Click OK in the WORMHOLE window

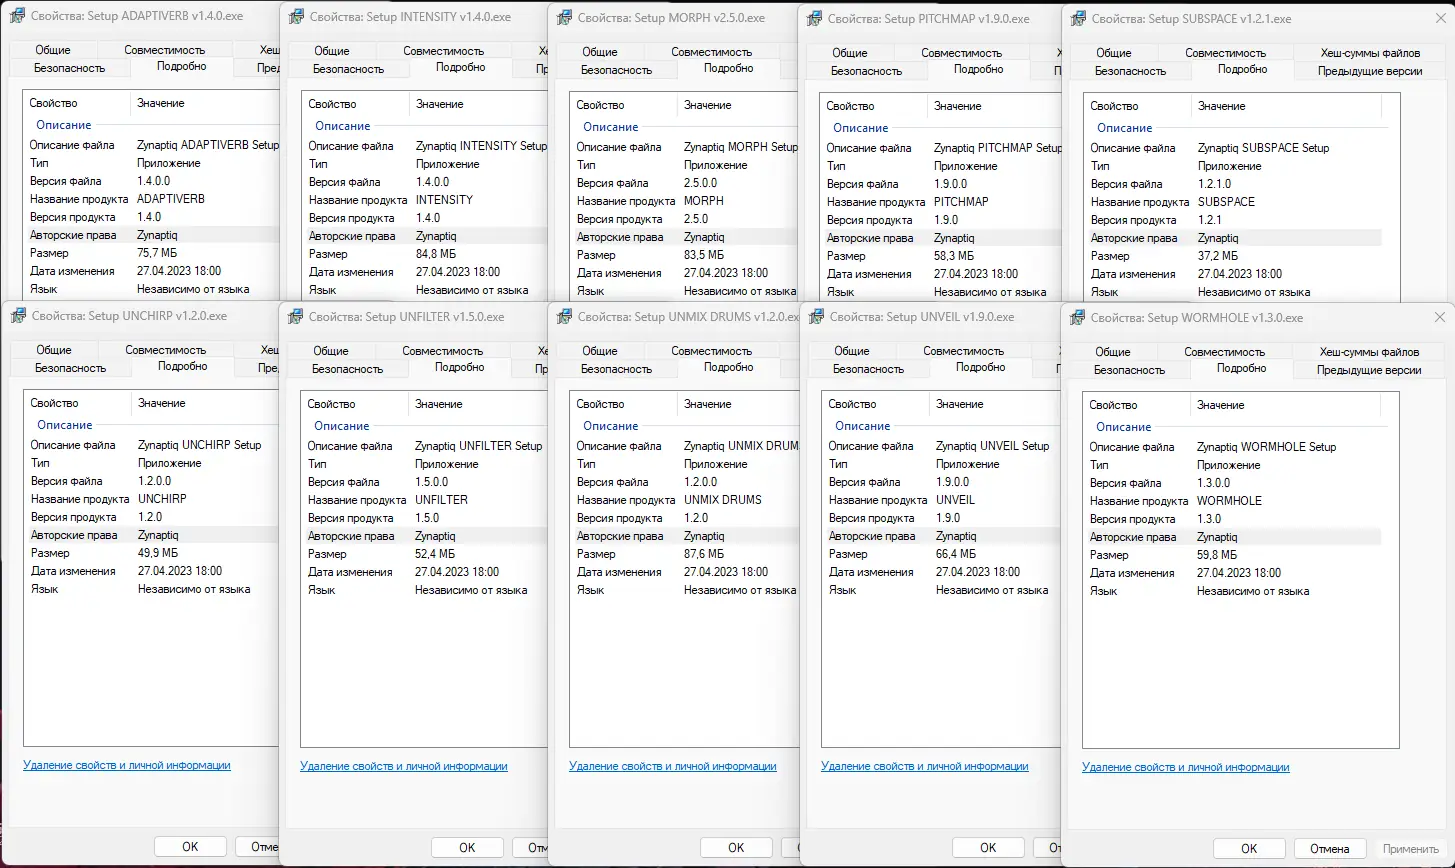[1249, 849]
